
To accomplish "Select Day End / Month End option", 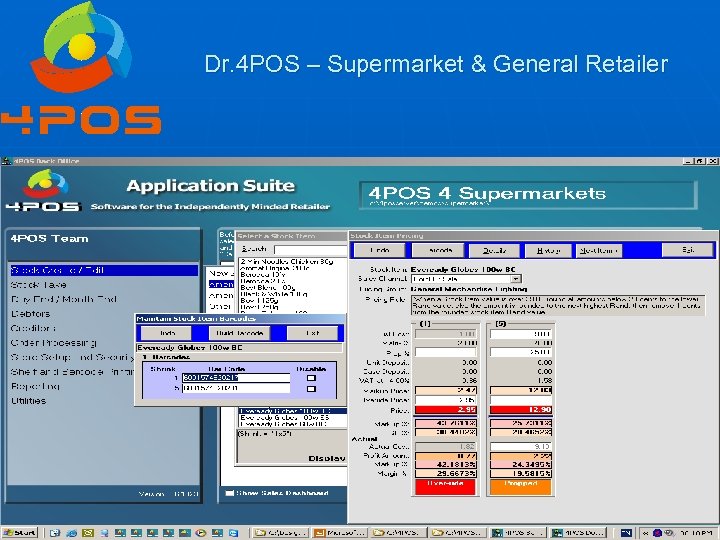I will (63, 299).
